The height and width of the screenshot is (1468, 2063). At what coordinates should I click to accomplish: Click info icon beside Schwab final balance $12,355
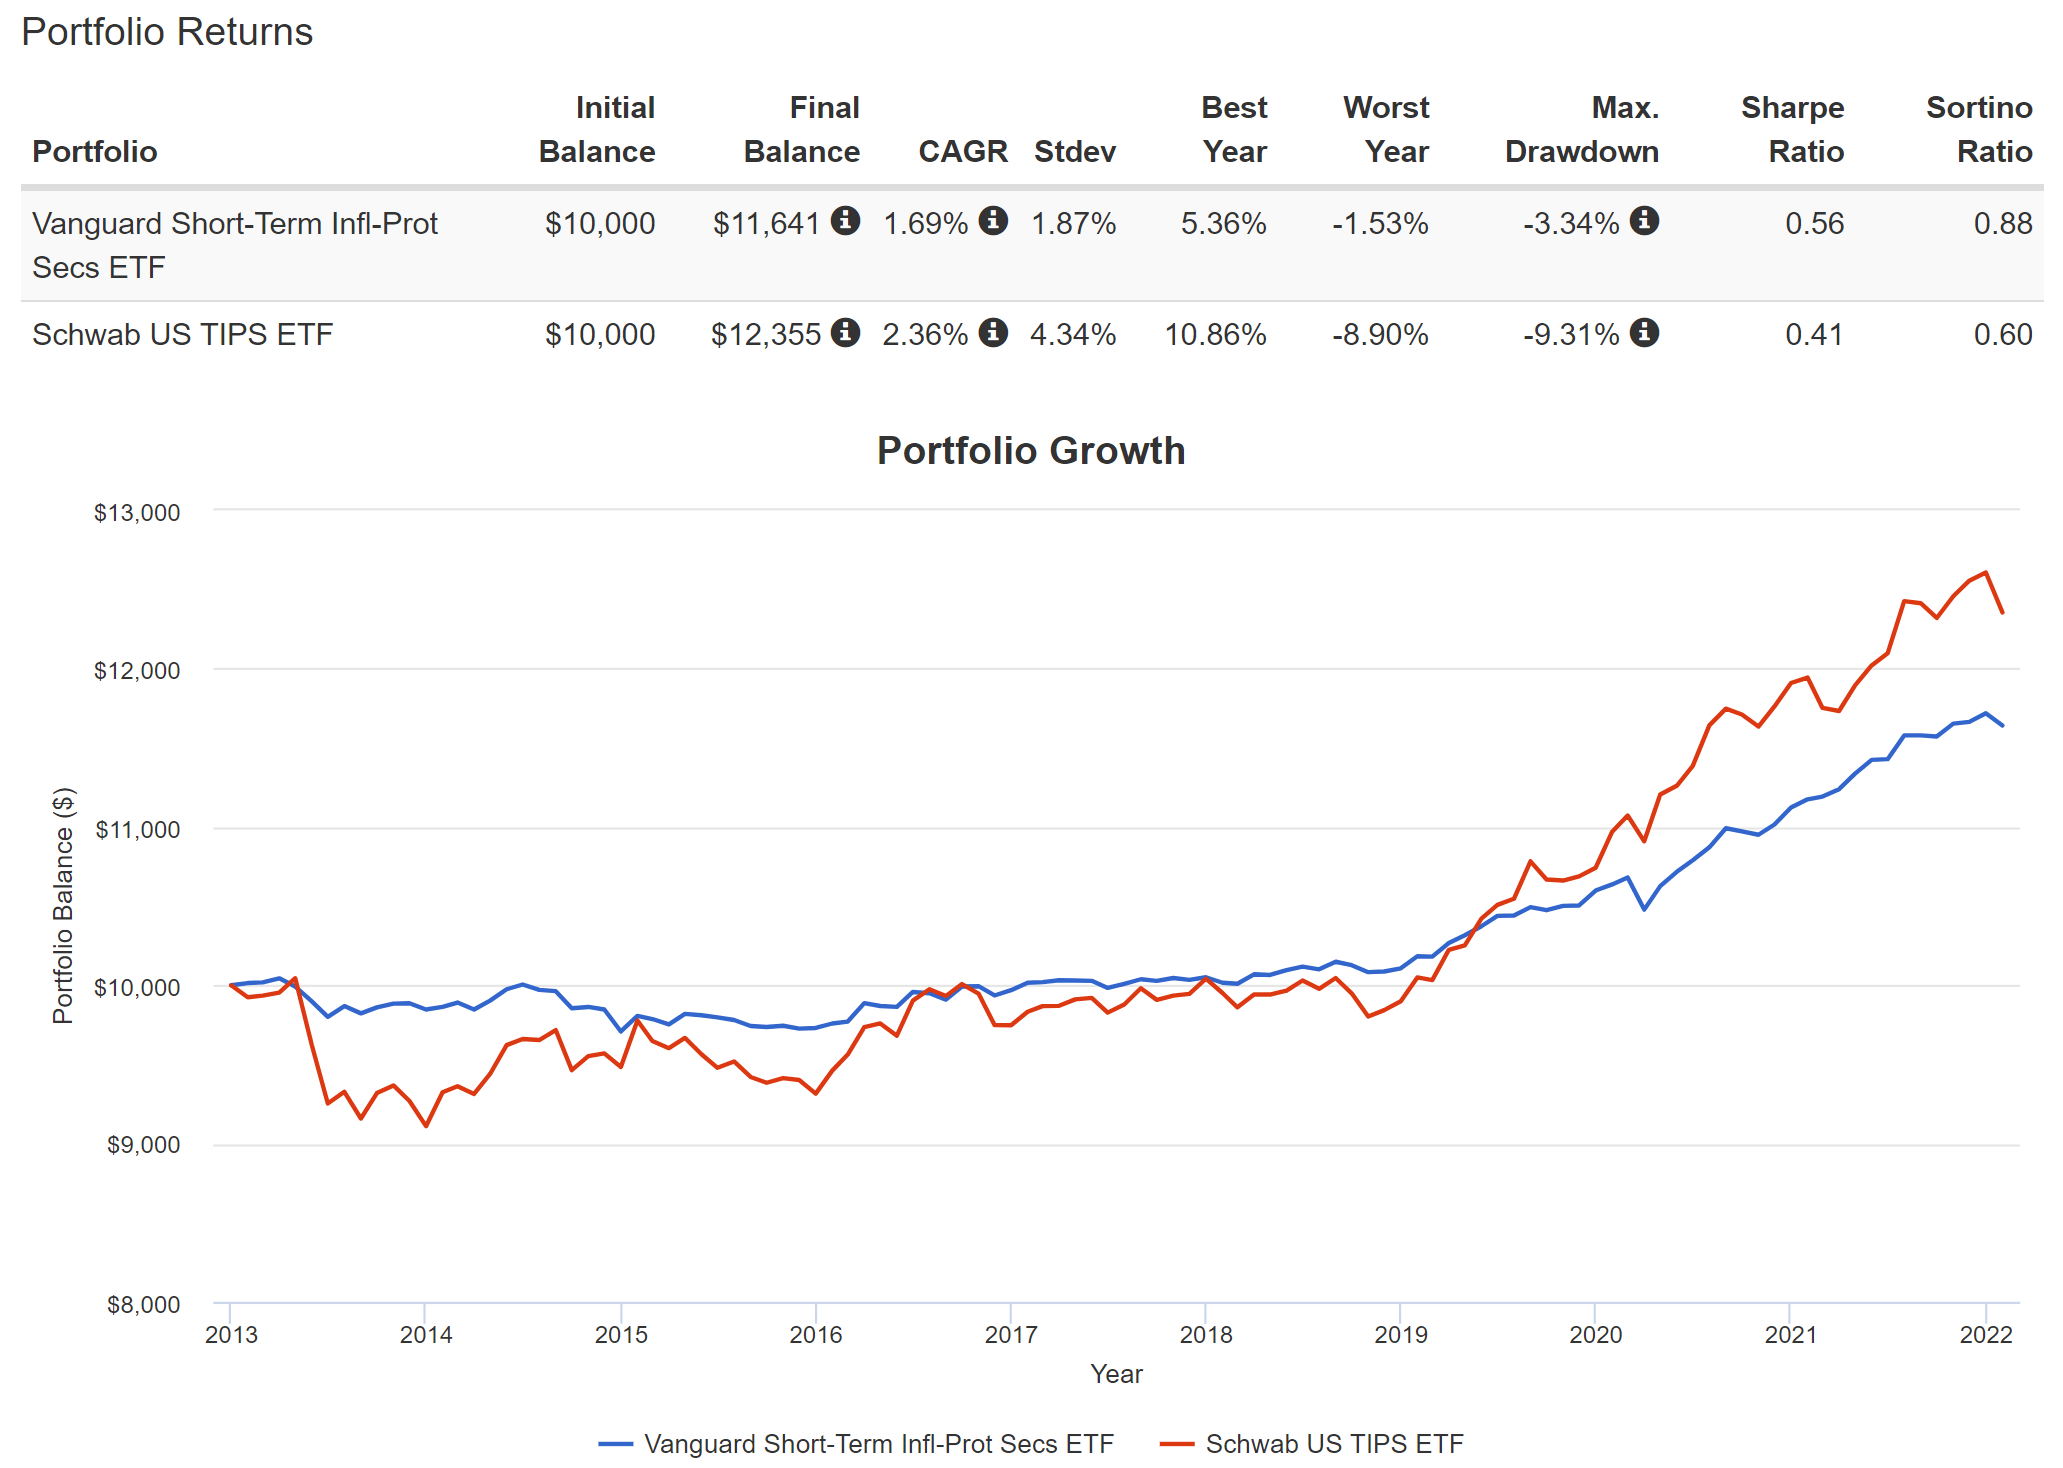coord(845,332)
